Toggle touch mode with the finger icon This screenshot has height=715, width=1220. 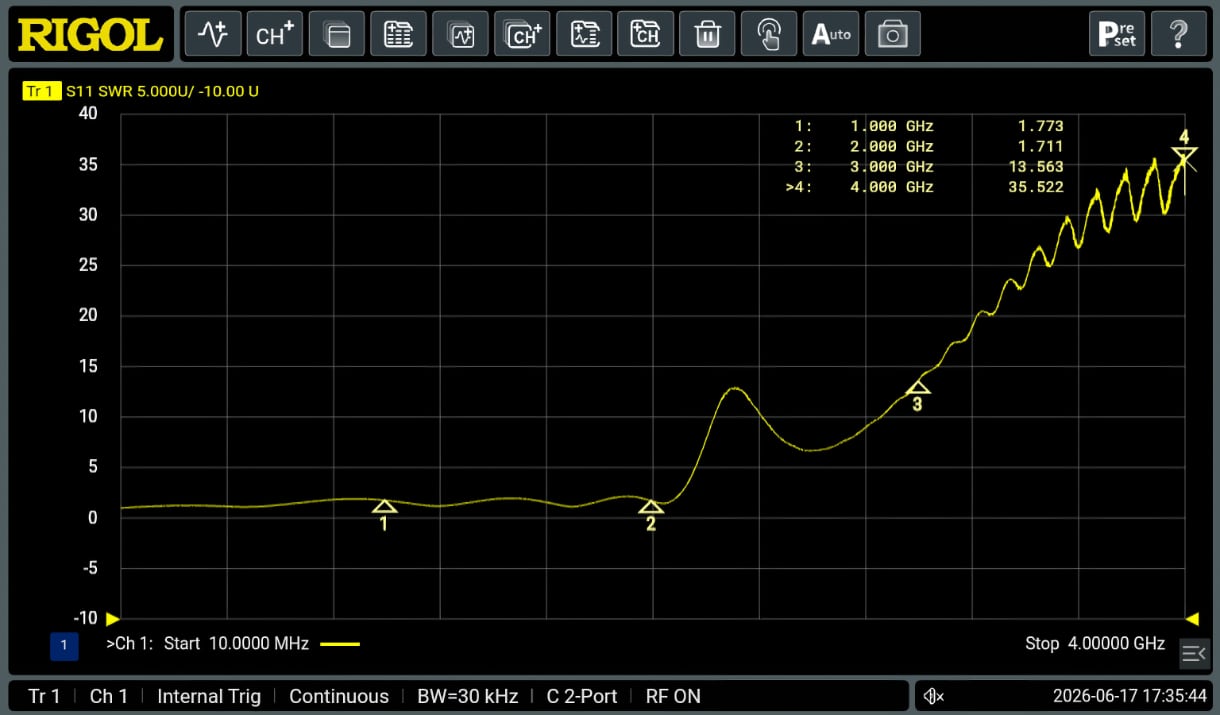click(770, 35)
